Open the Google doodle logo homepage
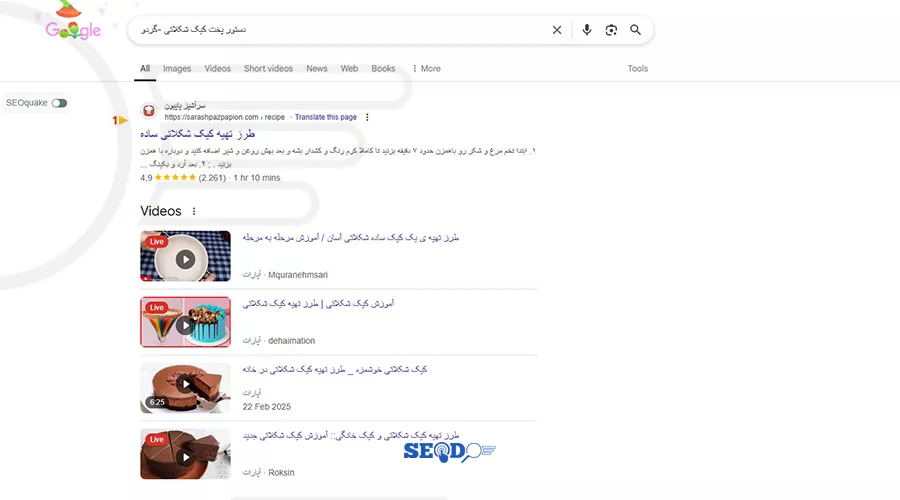Screen dimensions: 900x500 coord(73,23)
